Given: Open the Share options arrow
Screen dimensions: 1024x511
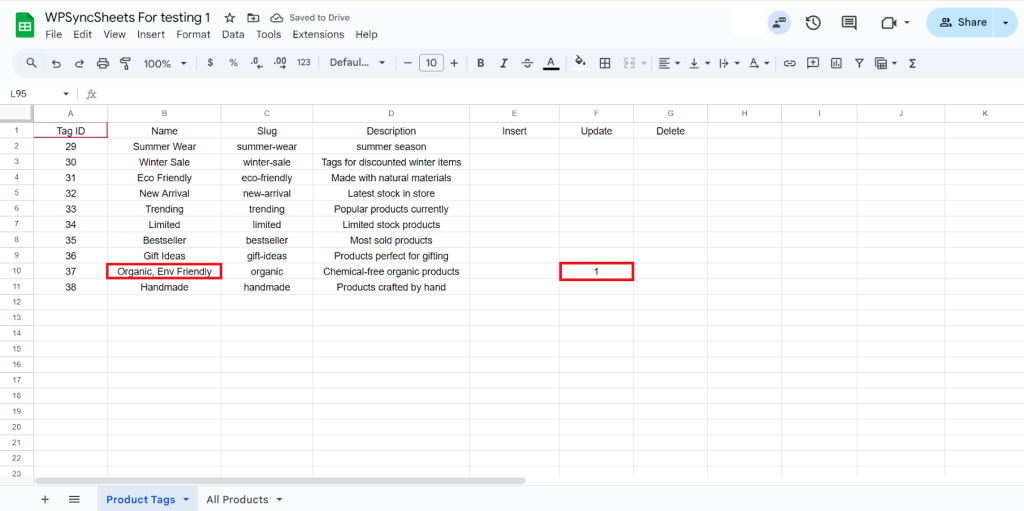Looking at the screenshot, I should 1004,23.
